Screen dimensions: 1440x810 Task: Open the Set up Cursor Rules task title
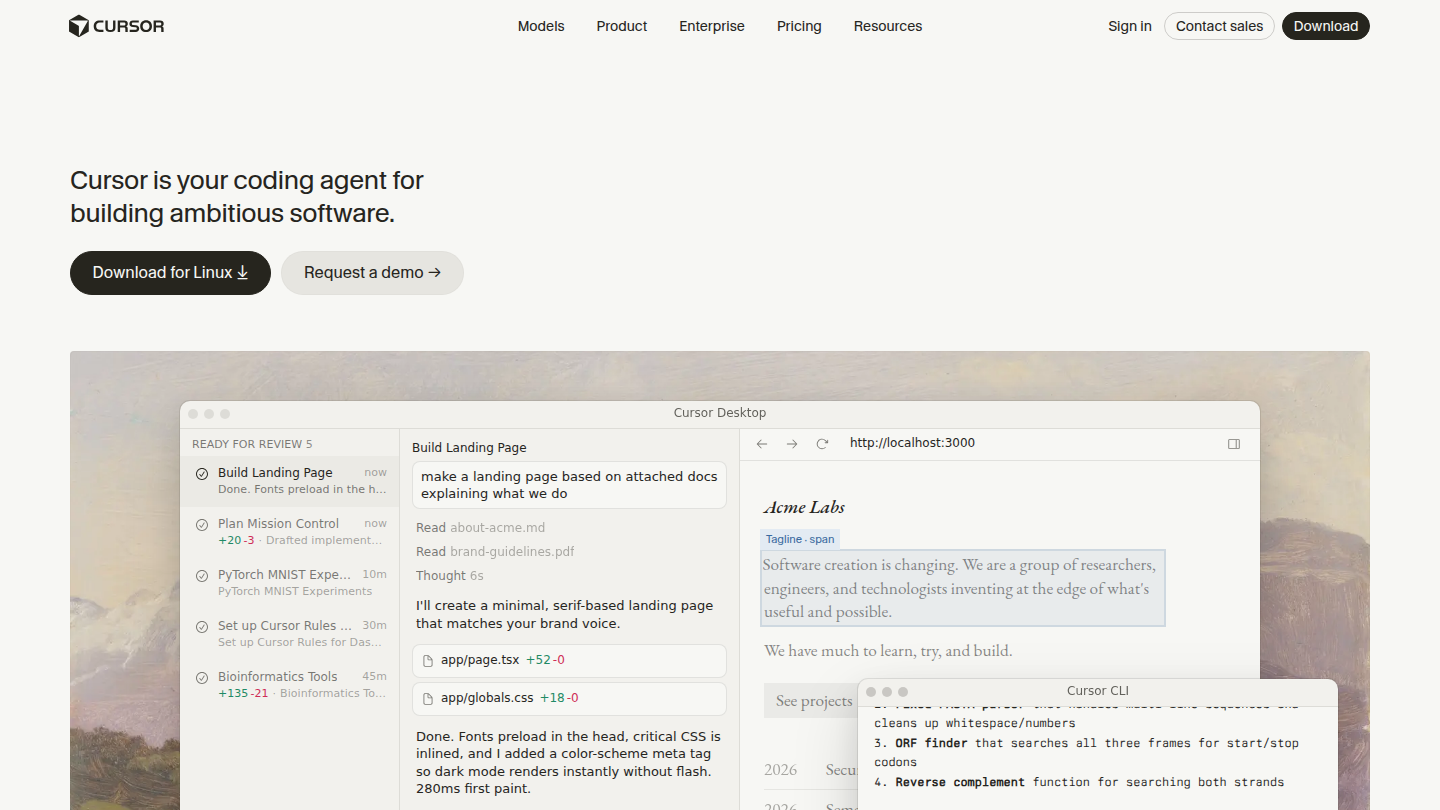285,626
